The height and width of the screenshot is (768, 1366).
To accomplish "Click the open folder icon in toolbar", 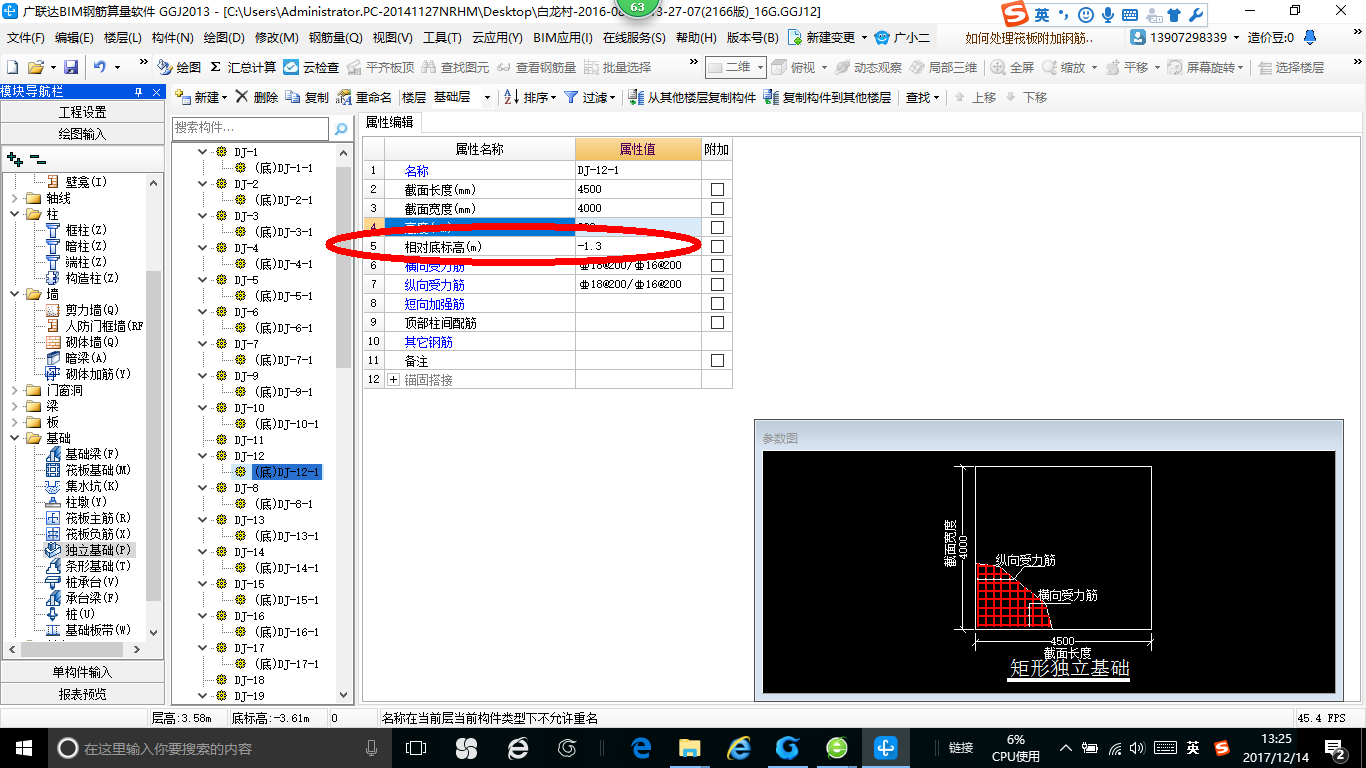I will (x=35, y=67).
